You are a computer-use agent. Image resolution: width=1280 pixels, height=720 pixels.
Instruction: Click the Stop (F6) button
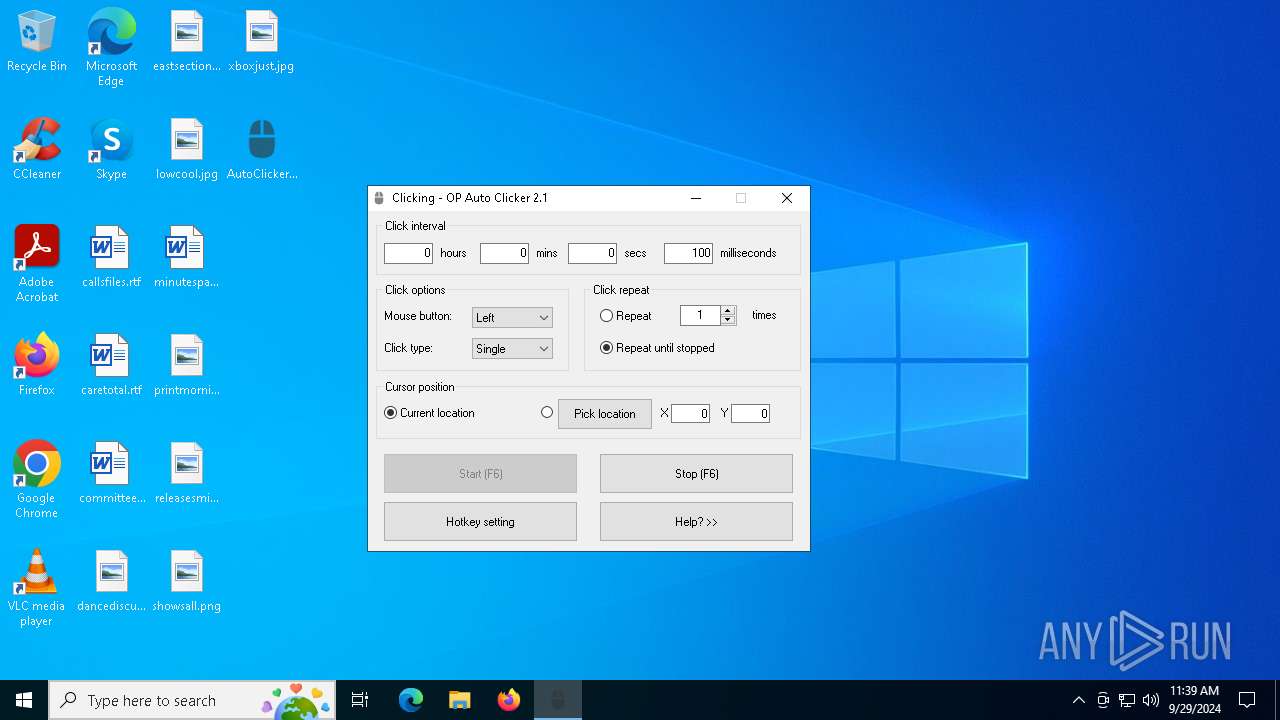pos(696,474)
